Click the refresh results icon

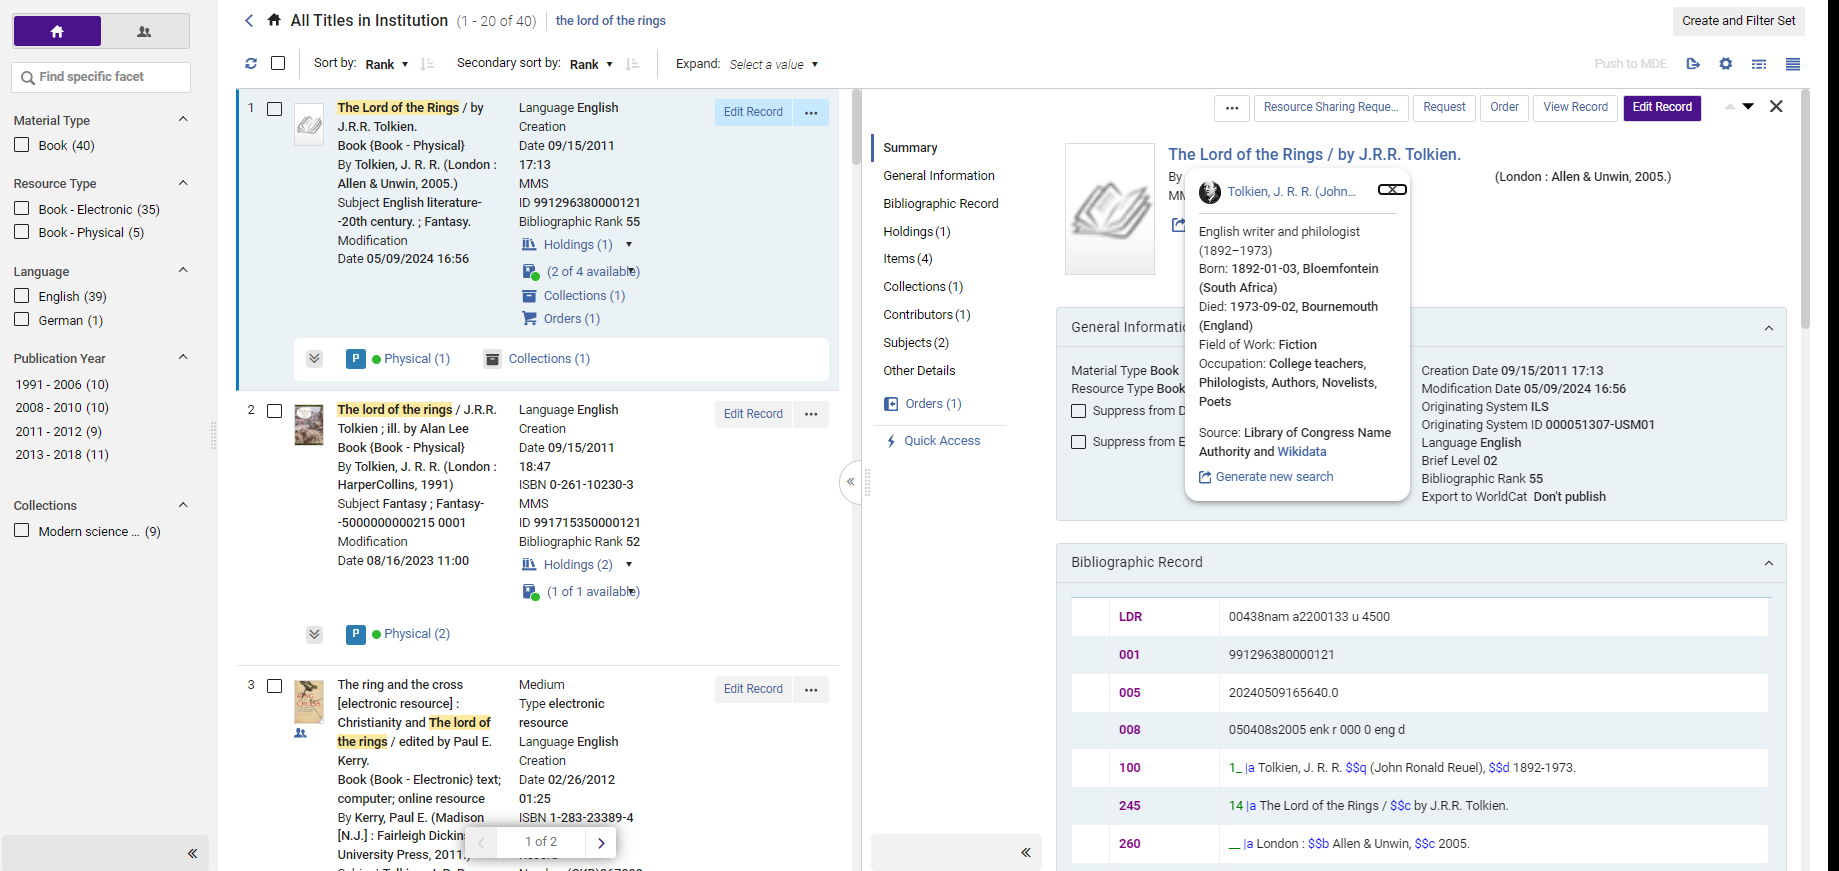pos(251,63)
